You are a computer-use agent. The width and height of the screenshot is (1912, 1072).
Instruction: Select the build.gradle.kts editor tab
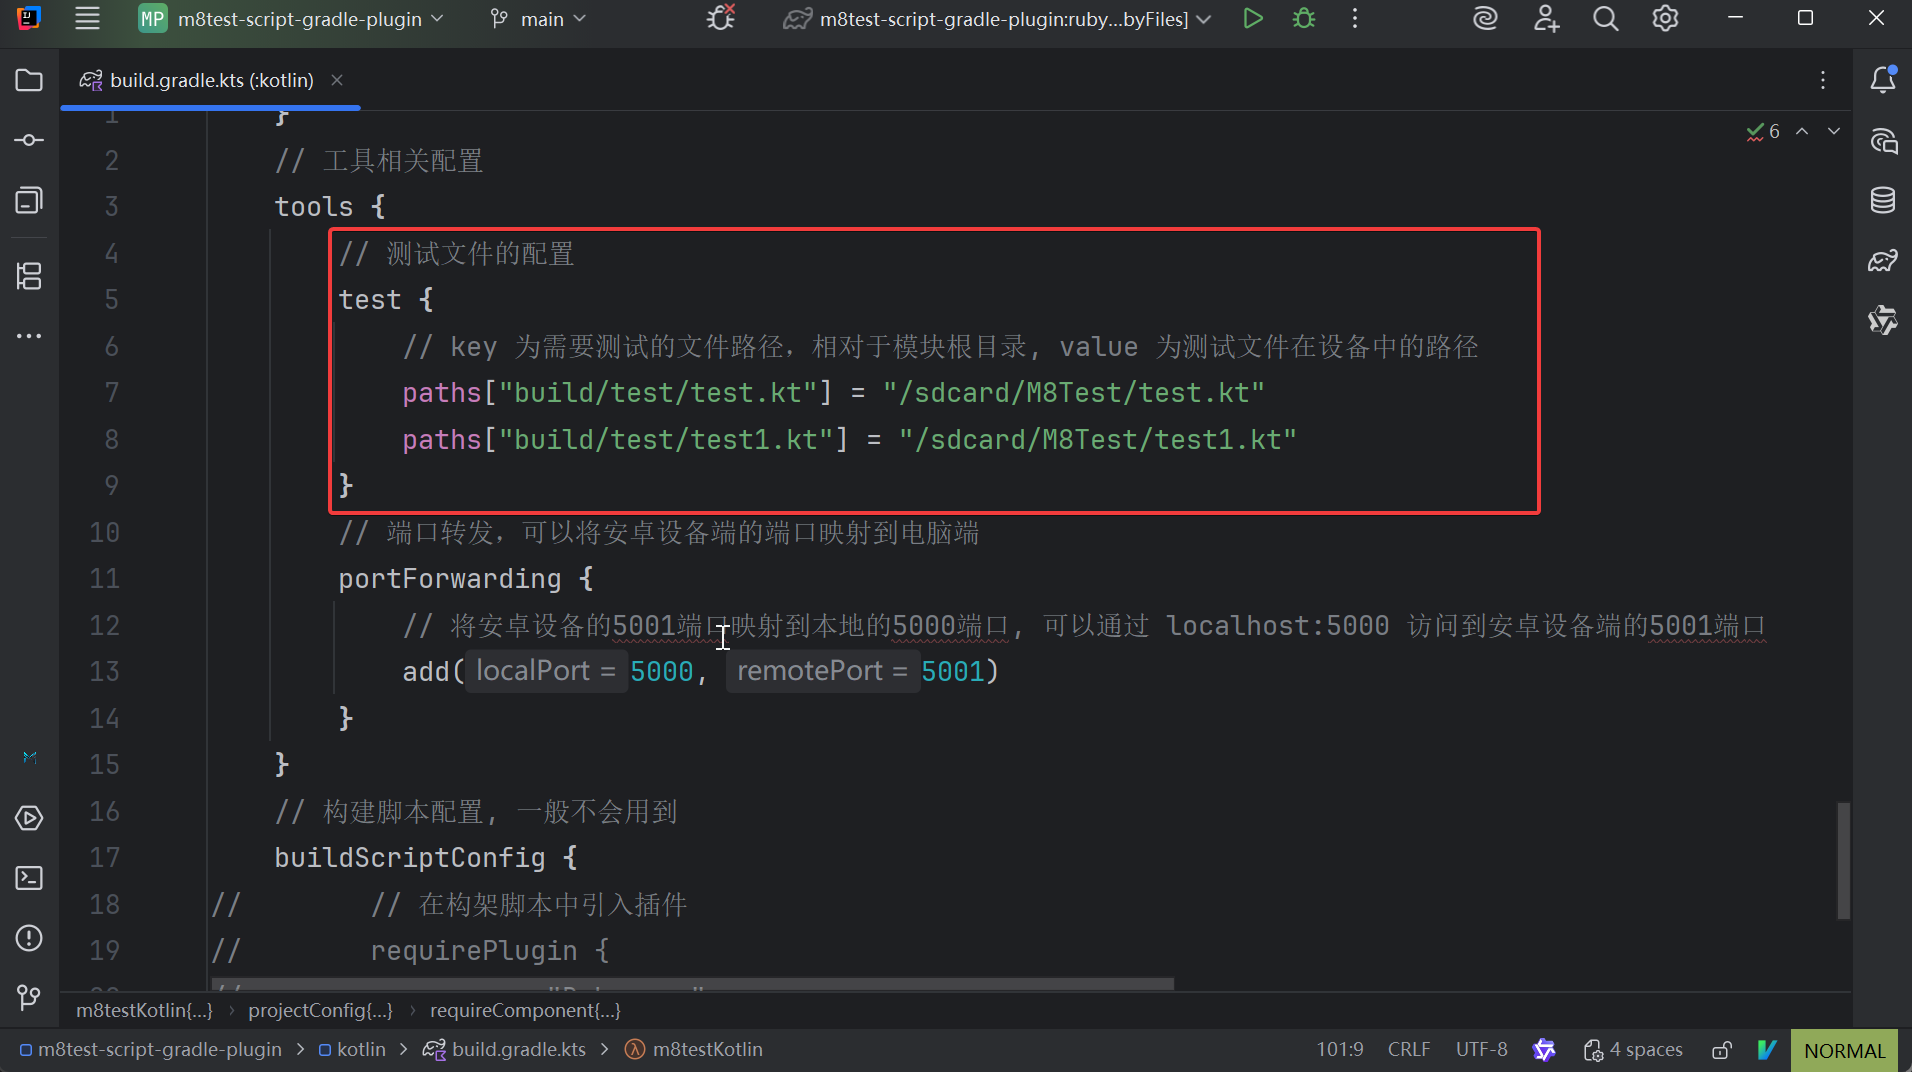tap(211, 80)
